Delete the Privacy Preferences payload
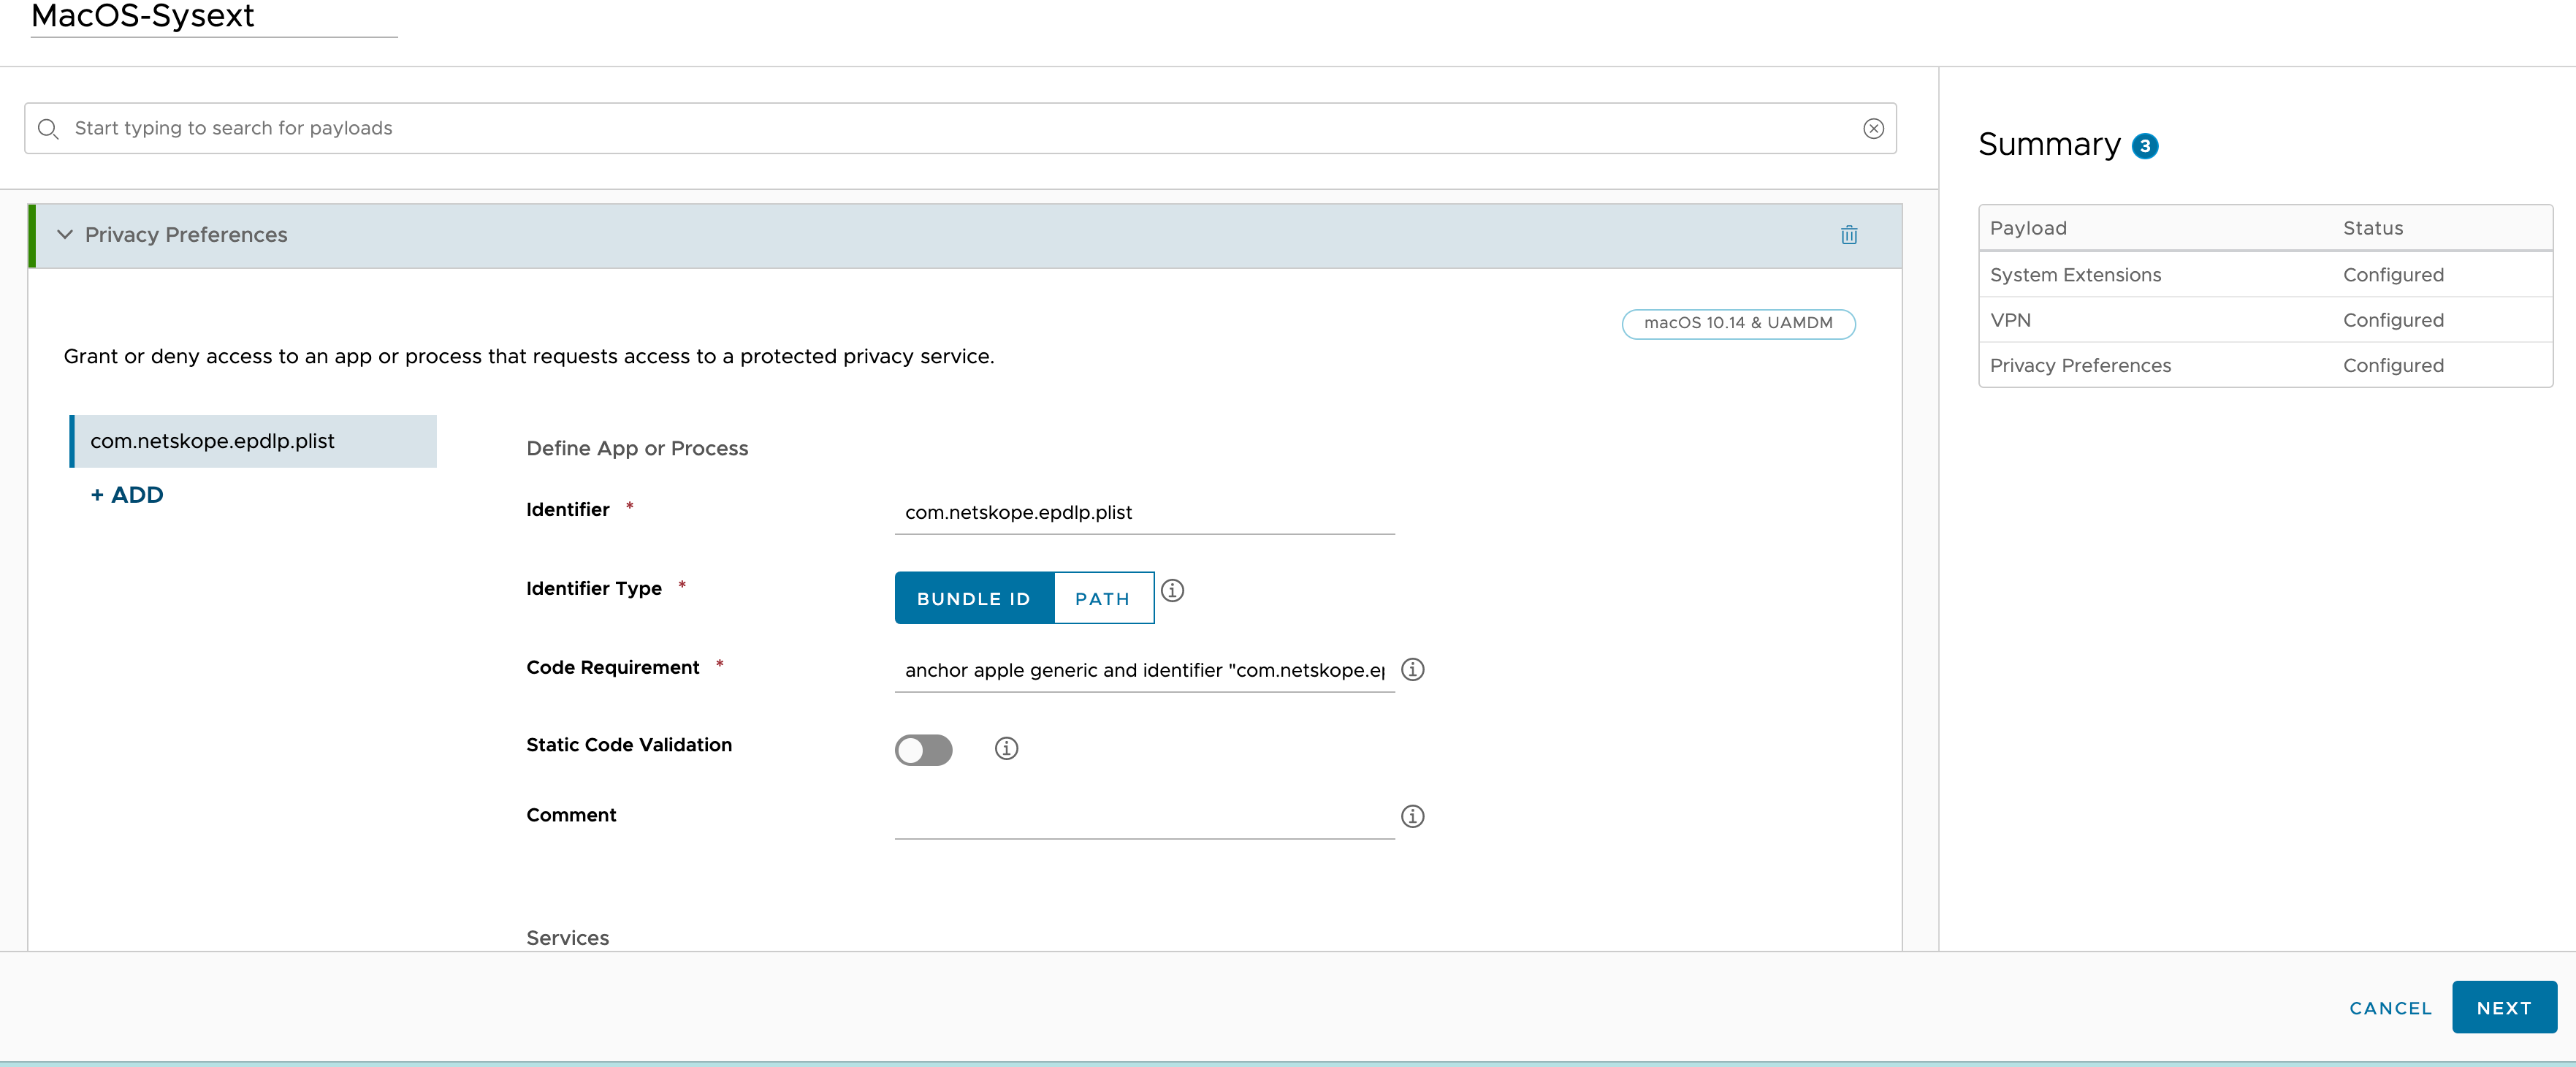Viewport: 2576px width, 1067px height. point(1848,235)
